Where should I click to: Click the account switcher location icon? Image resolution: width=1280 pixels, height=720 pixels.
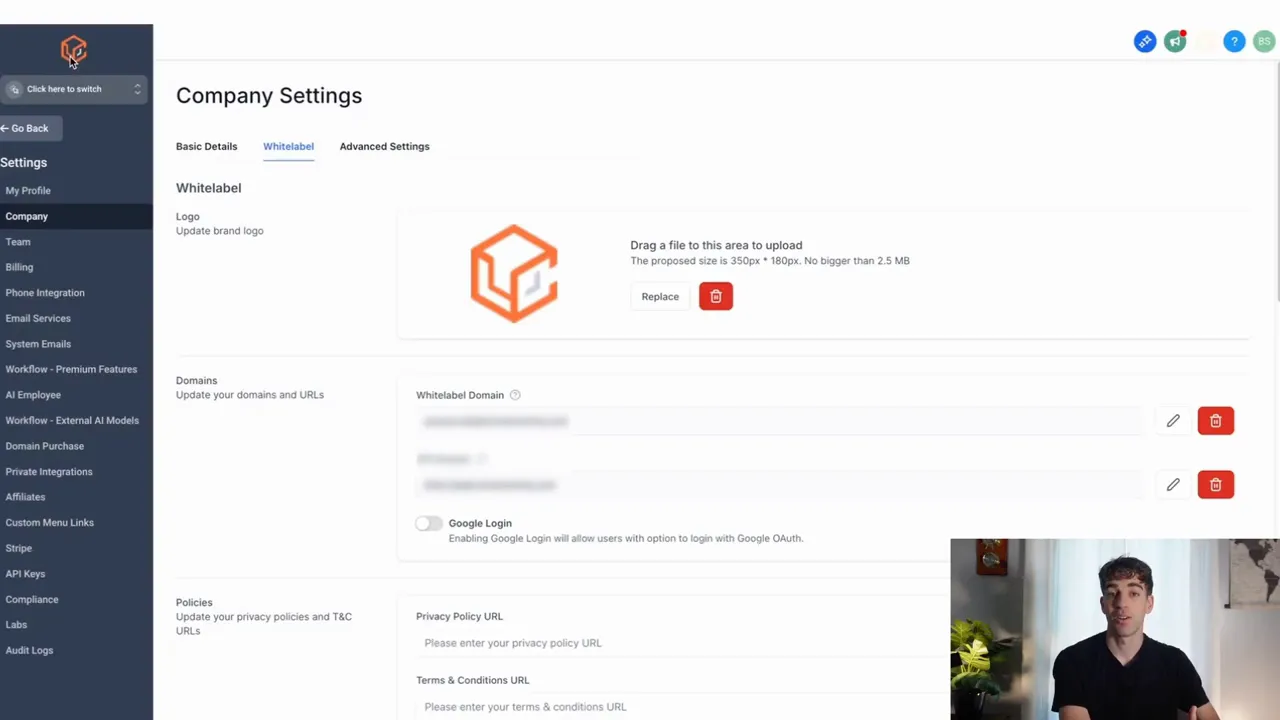(14, 89)
